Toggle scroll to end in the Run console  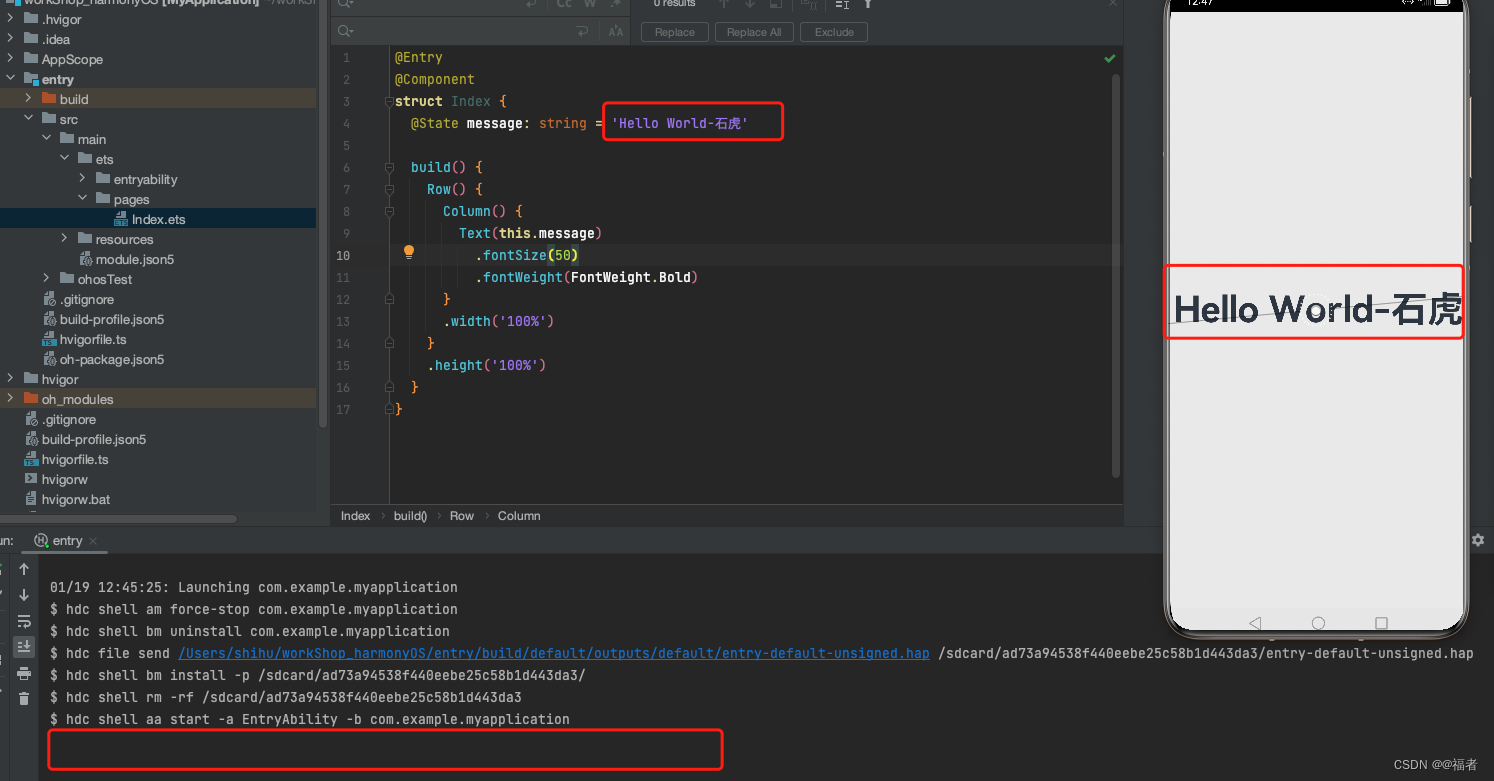24,647
